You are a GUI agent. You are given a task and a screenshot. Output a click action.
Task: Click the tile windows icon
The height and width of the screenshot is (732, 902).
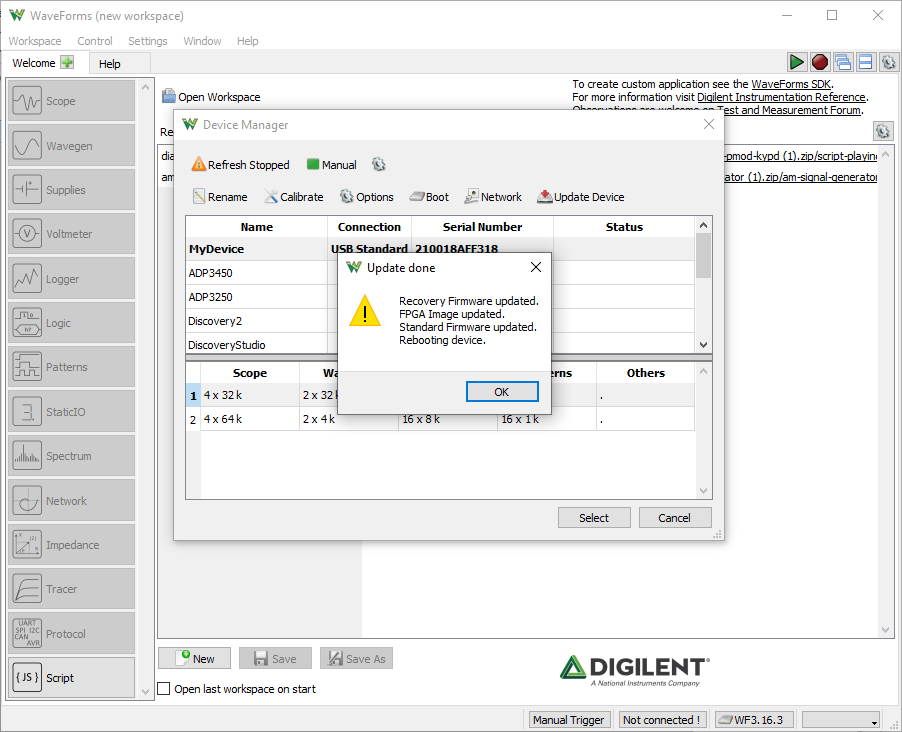pos(865,62)
